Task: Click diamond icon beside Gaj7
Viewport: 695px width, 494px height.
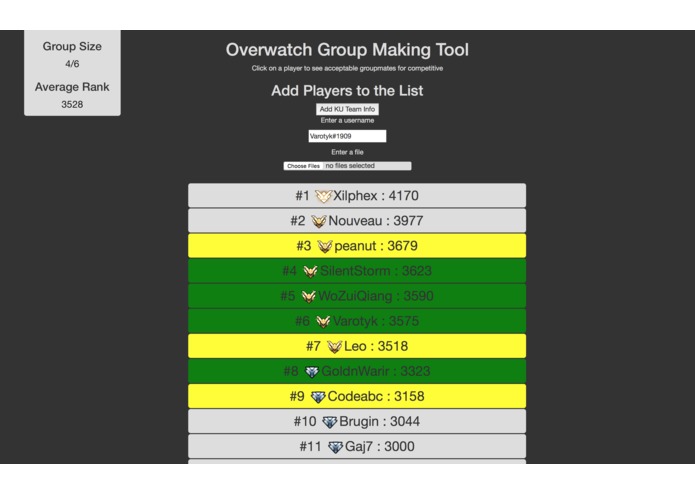Action: [335, 447]
